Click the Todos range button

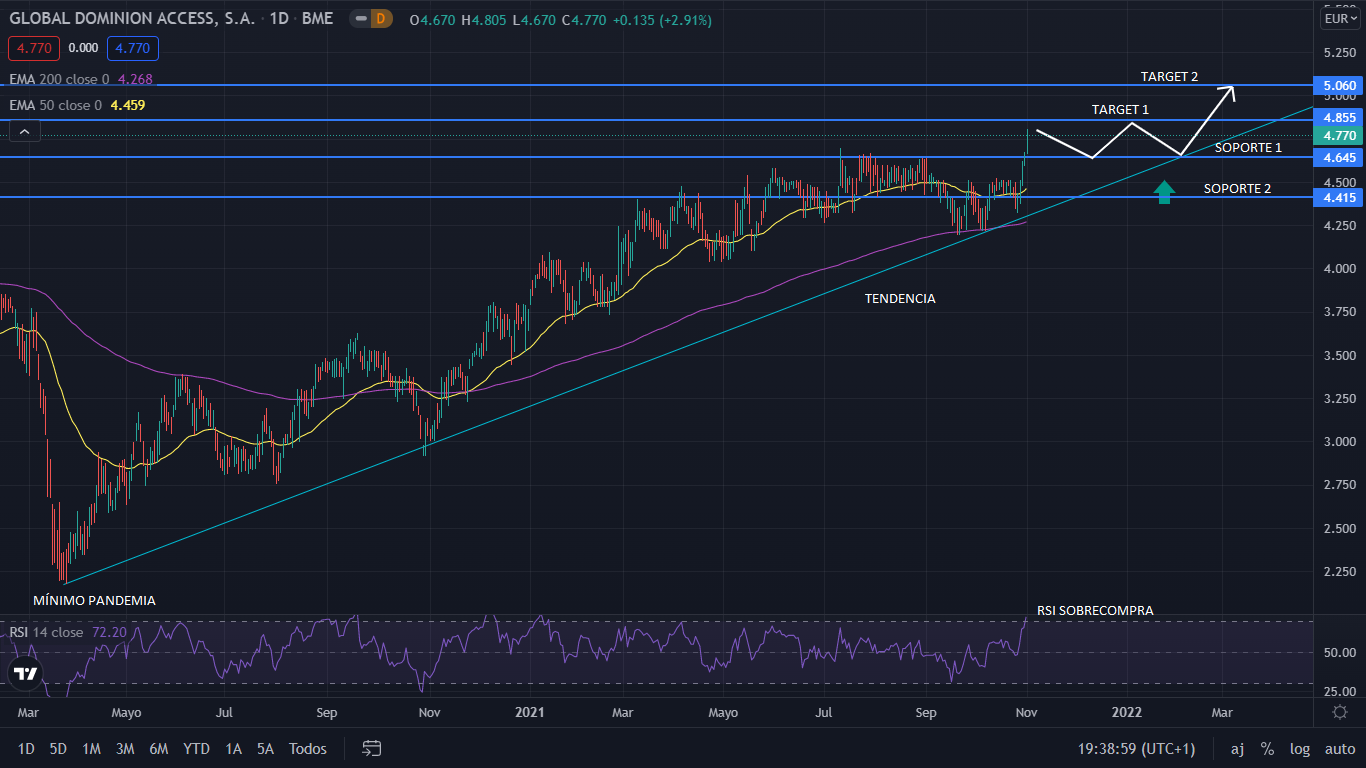[x=307, y=748]
